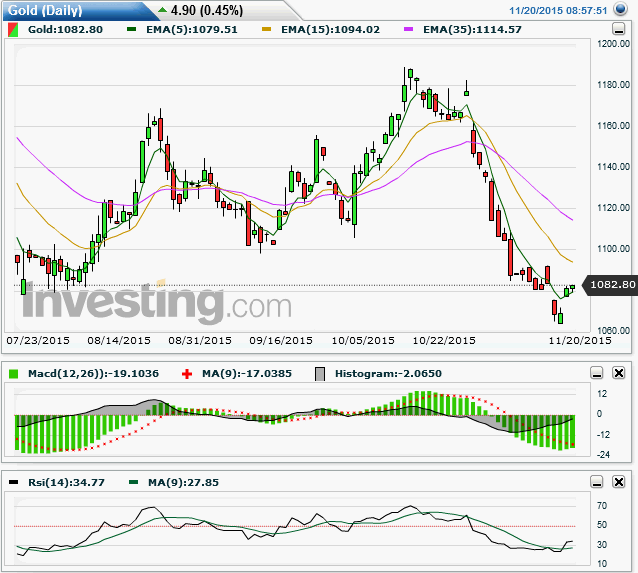Click the Gold:1082.80 legend label

click(x=65, y=29)
